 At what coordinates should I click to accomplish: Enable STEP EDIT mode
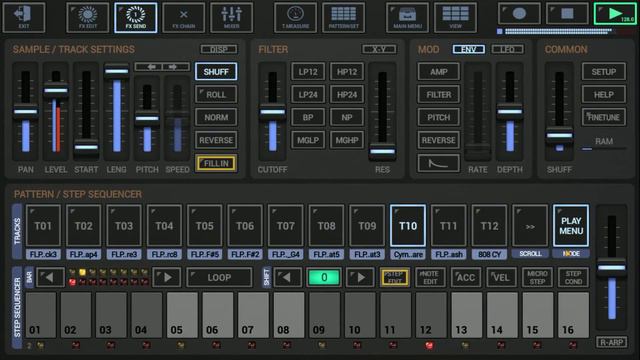click(x=394, y=278)
